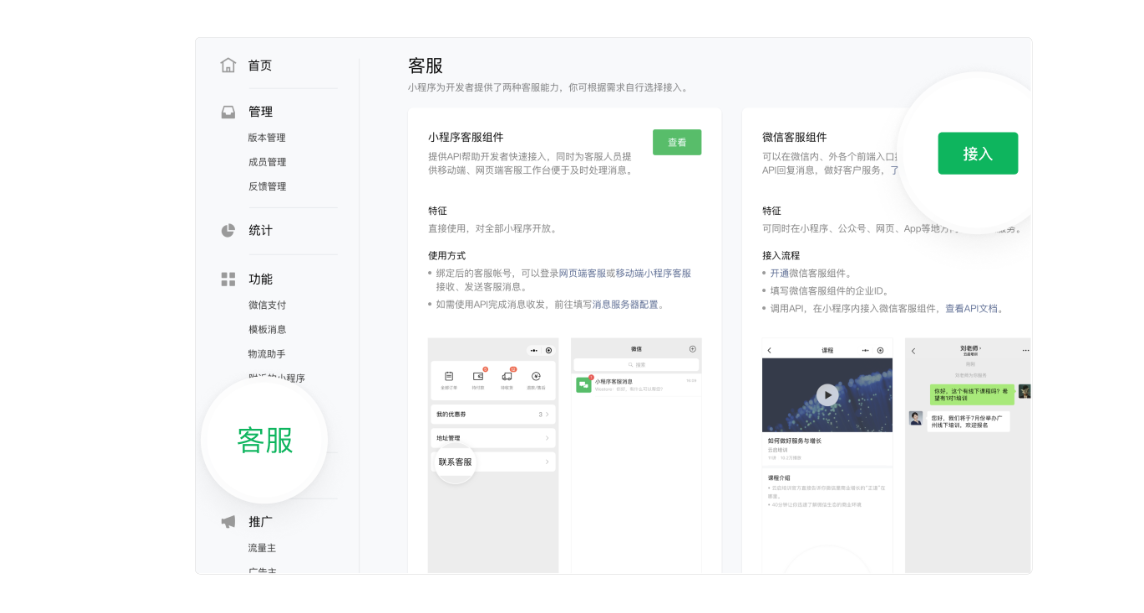Open 反馈管理 in the sidebar
1144x613 pixels.
point(266,186)
